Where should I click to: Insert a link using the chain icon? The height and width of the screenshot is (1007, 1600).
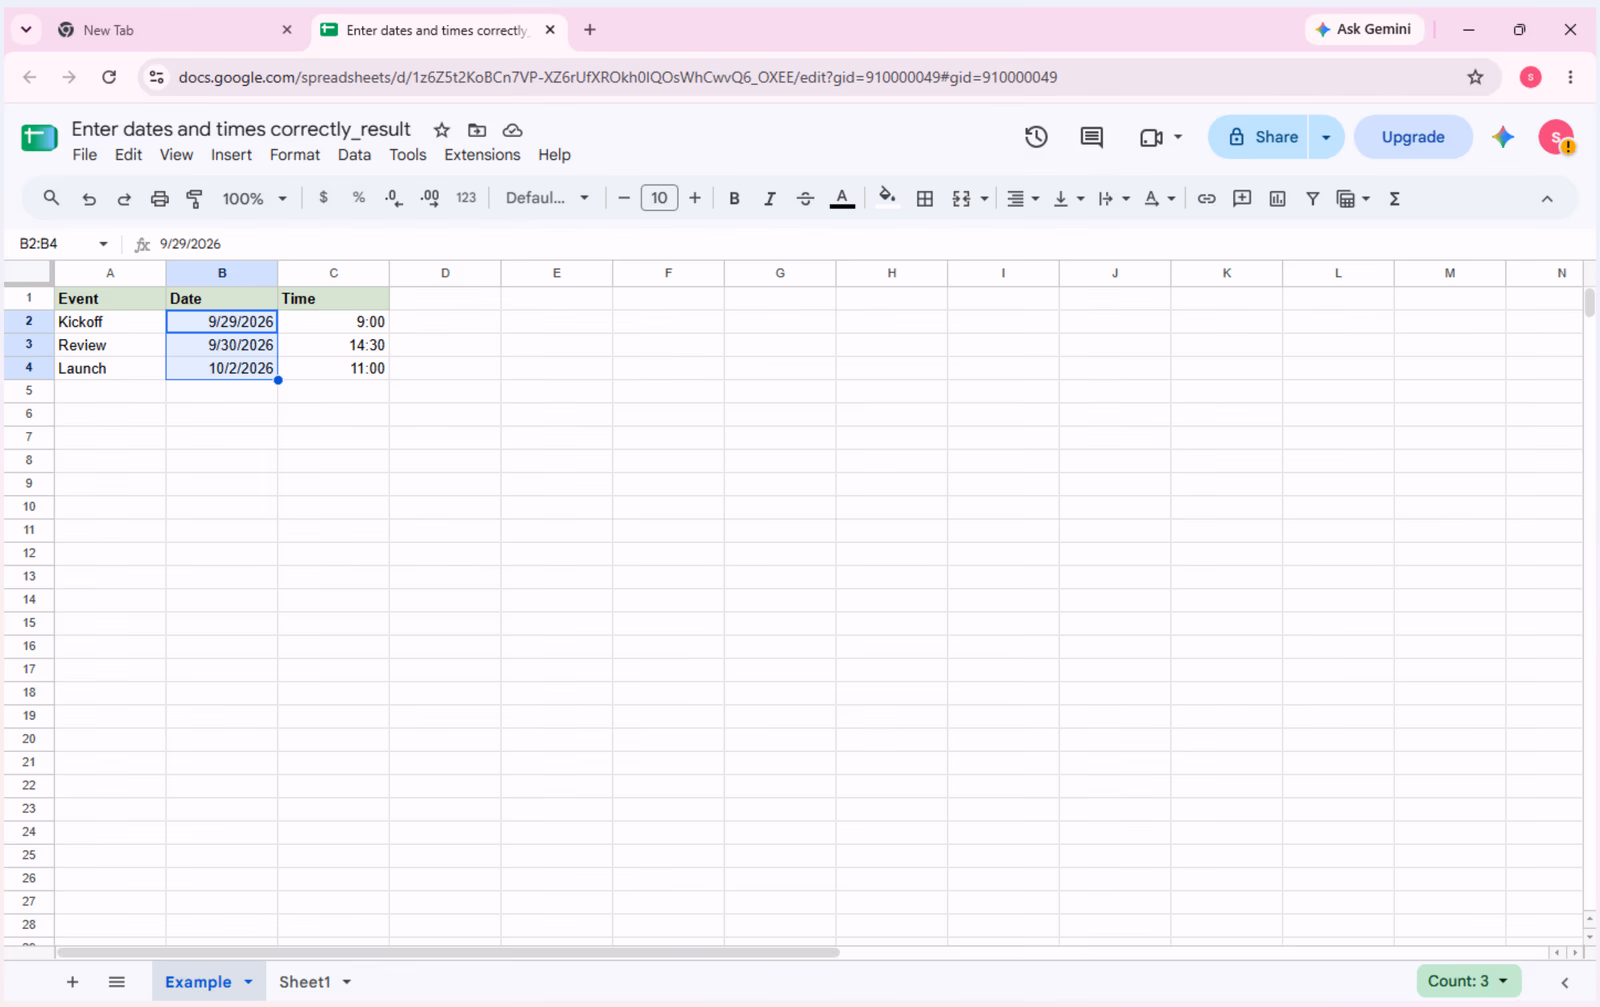(1207, 199)
